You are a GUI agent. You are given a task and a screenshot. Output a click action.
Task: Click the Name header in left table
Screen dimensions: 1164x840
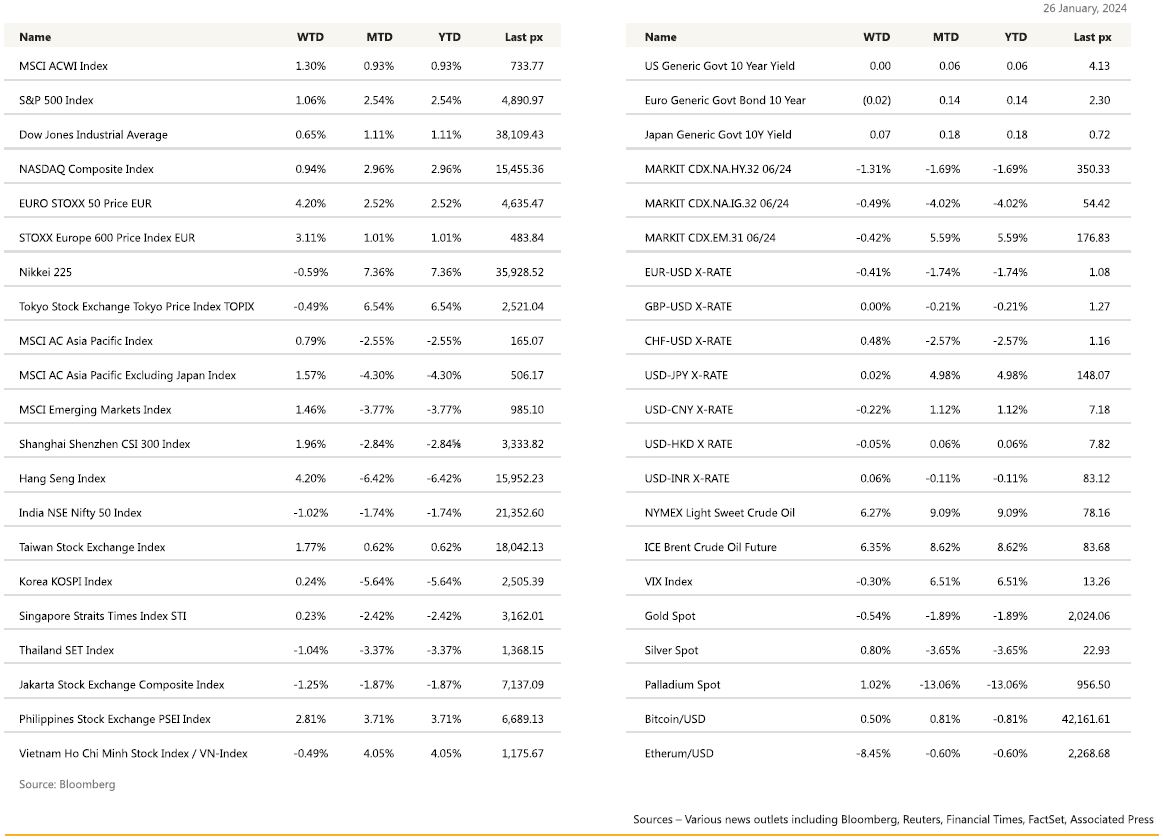tap(35, 37)
